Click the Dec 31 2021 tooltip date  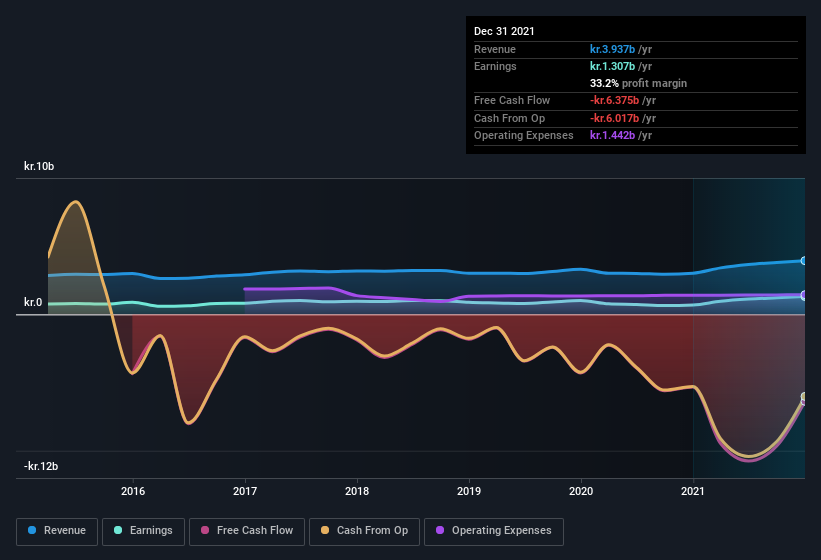(x=504, y=31)
